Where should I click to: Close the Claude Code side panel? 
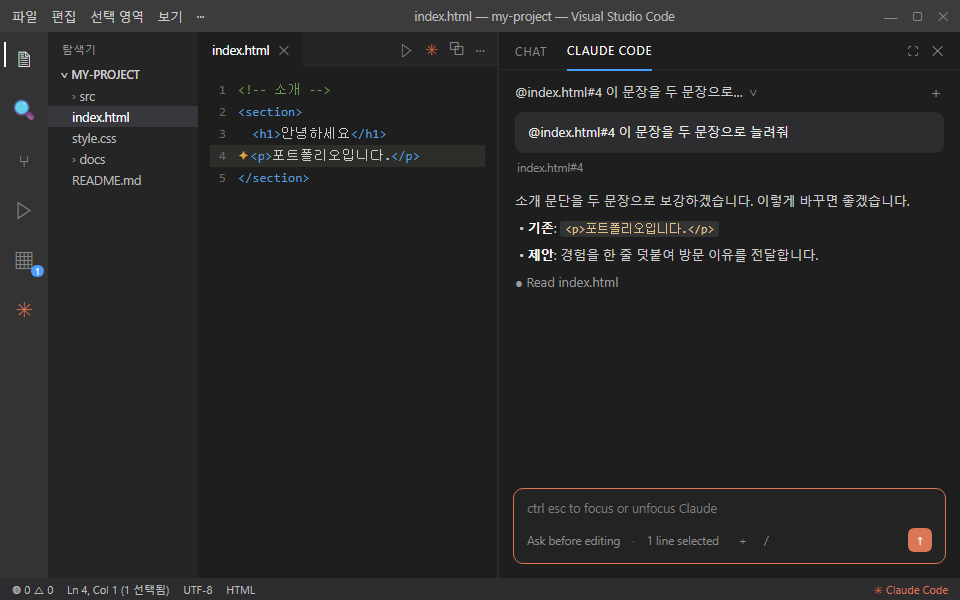coord(937,51)
